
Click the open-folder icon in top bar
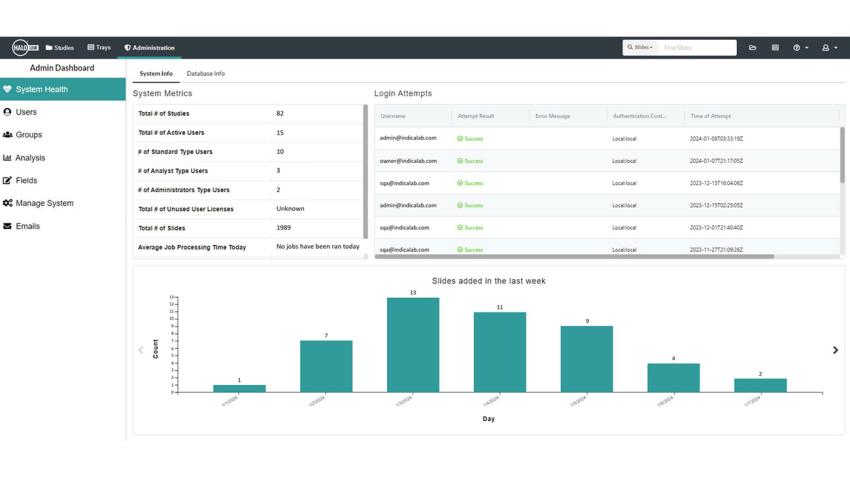[x=752, y=47]
